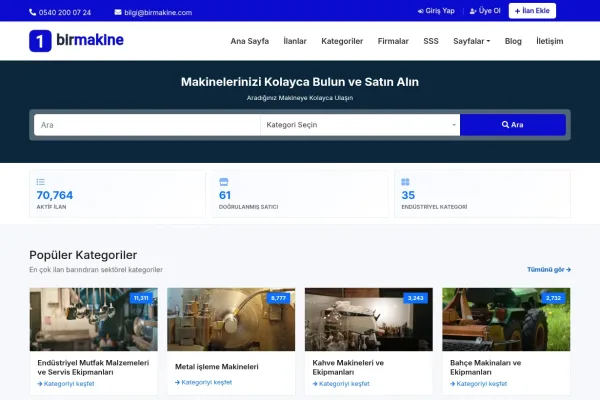Open Blog menu item
This screenshot has height=400, width=600.
pyautogui.click(x=513, y=41)
